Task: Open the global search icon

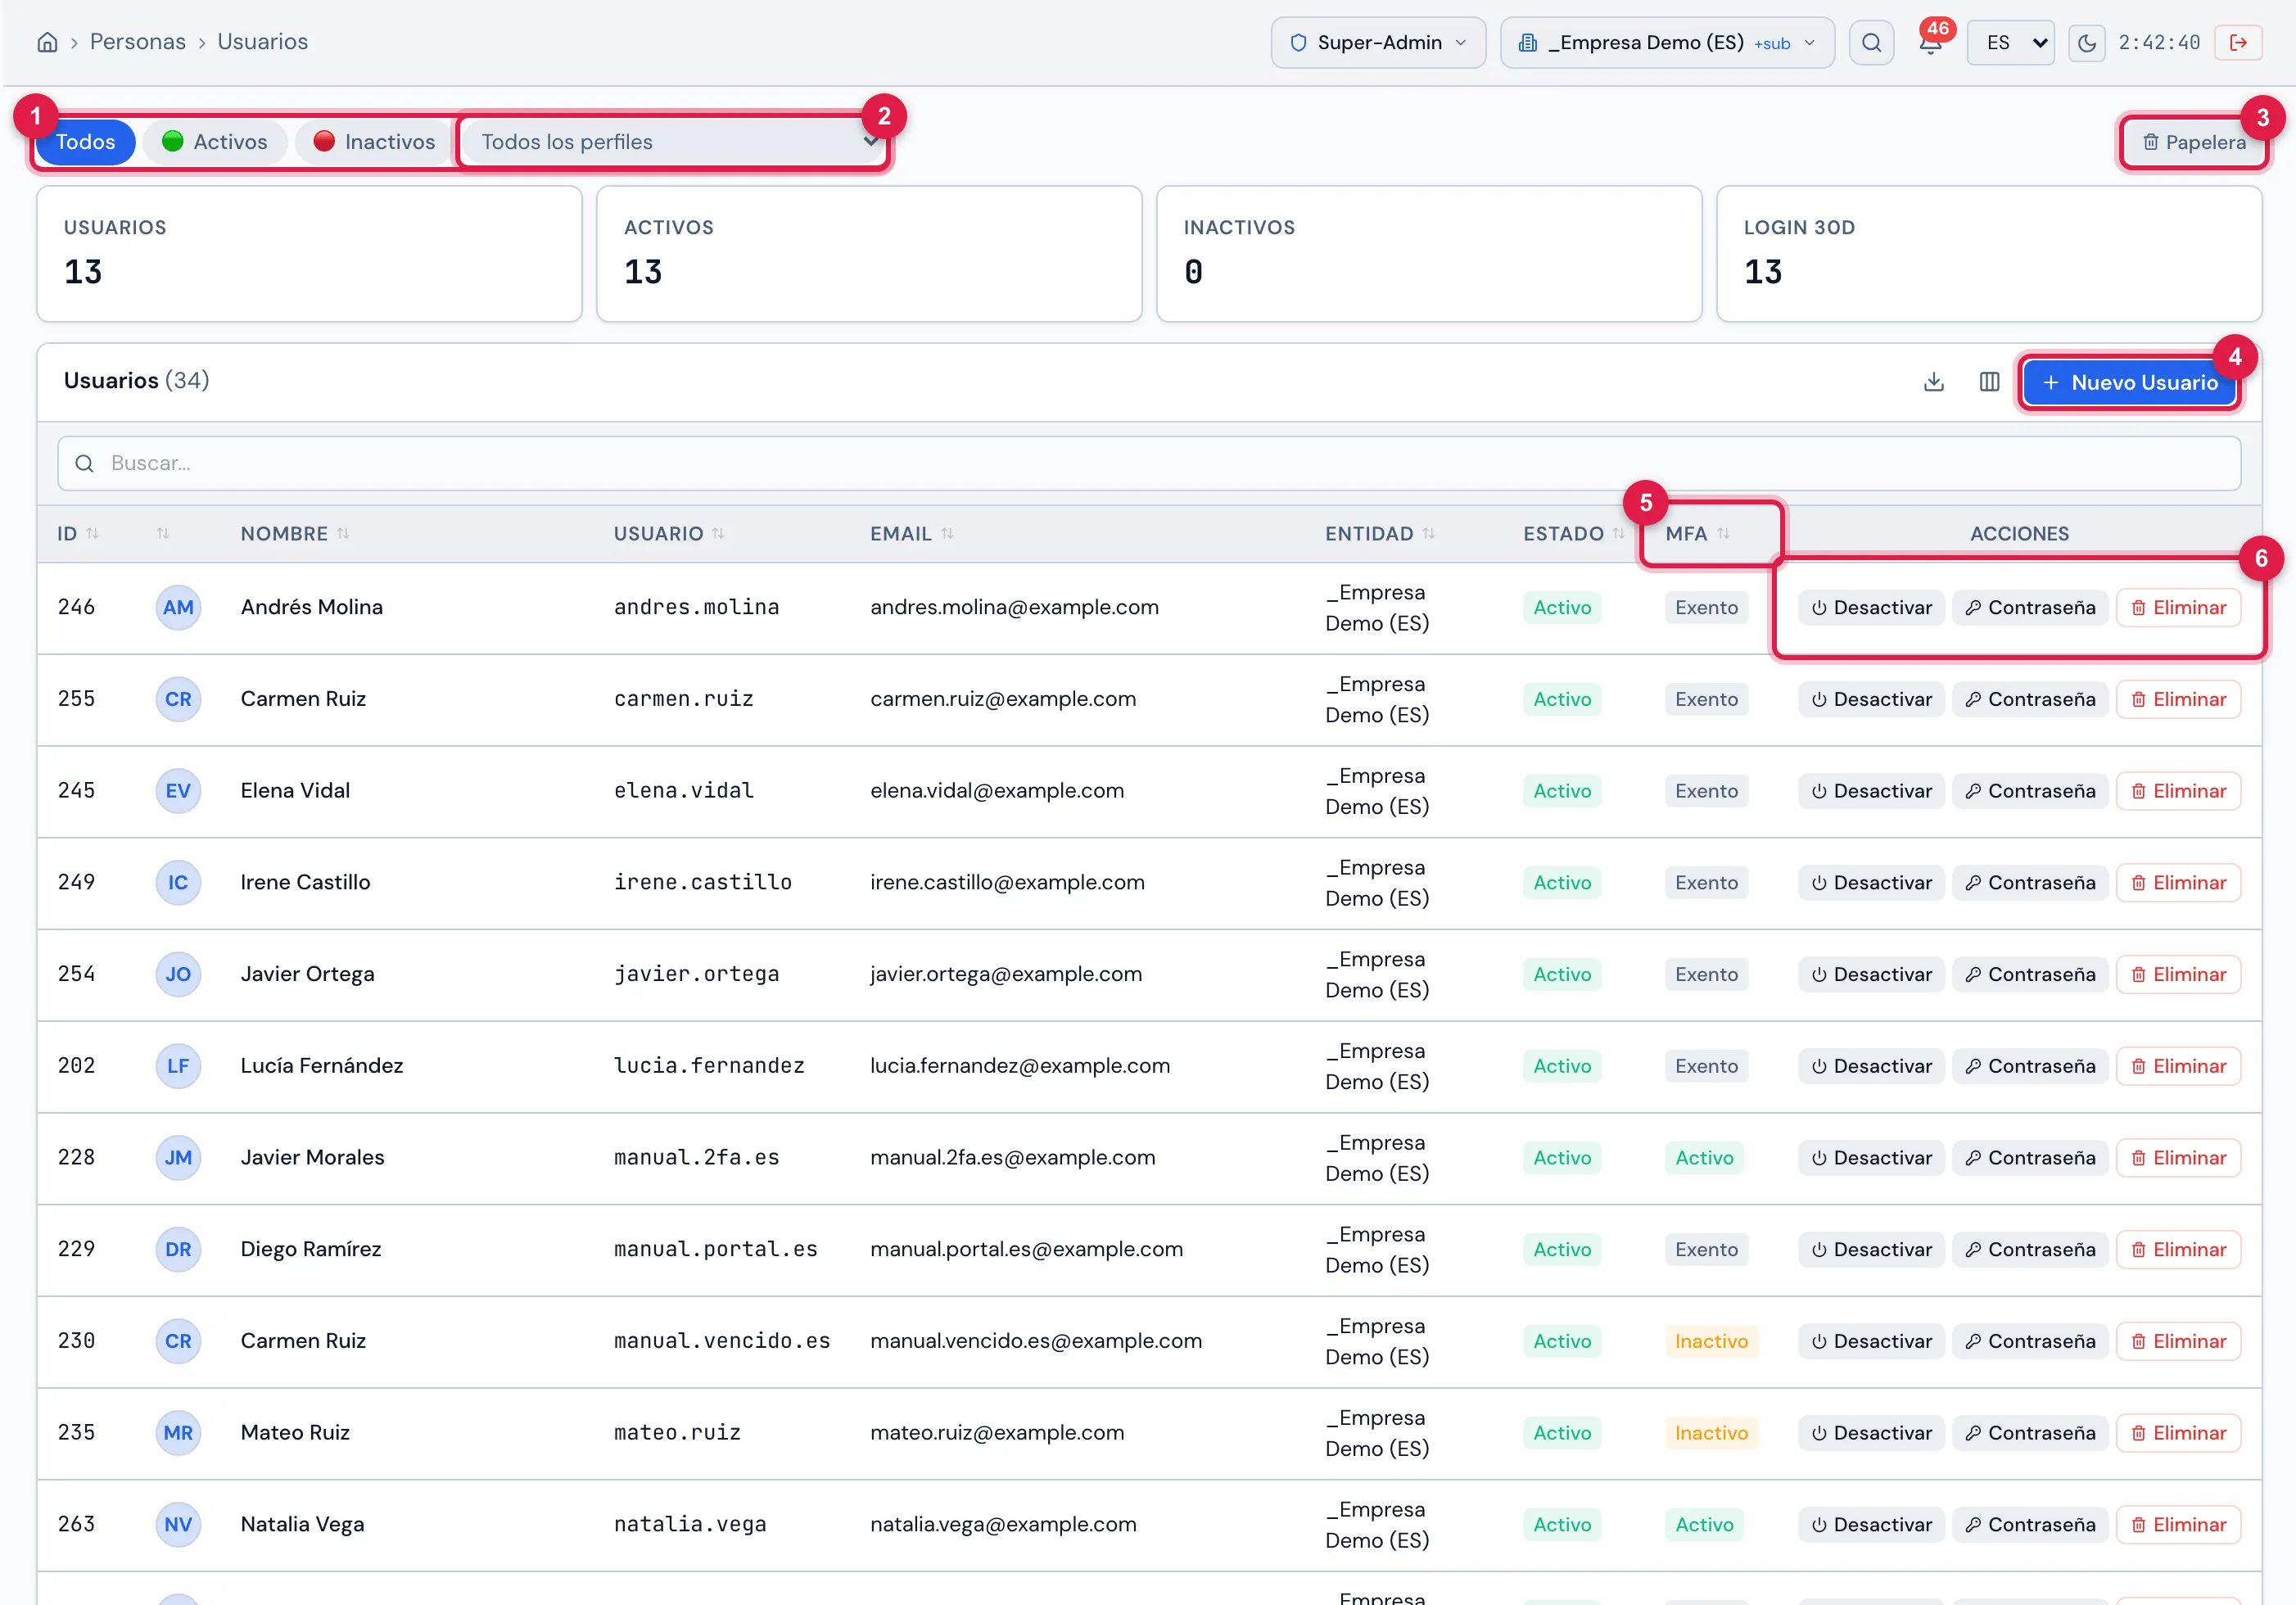Action: [1871, 42]
